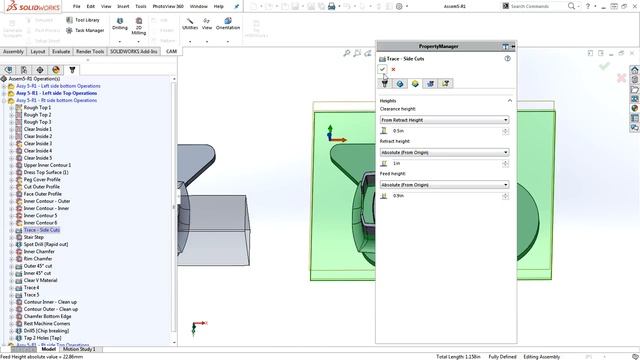Open Appearances sphere in task pane
Screen dimensions: 640x360
pos(634,108)
